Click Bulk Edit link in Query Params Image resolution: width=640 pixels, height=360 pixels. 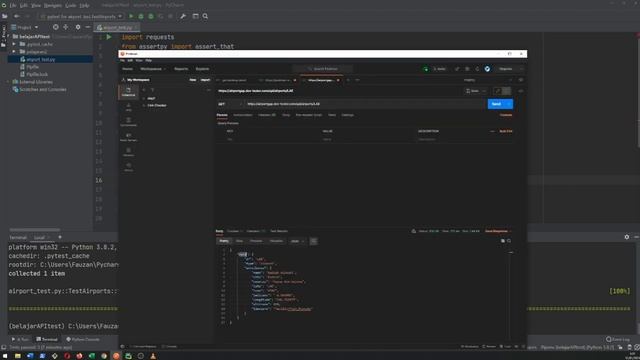(506, 131)
